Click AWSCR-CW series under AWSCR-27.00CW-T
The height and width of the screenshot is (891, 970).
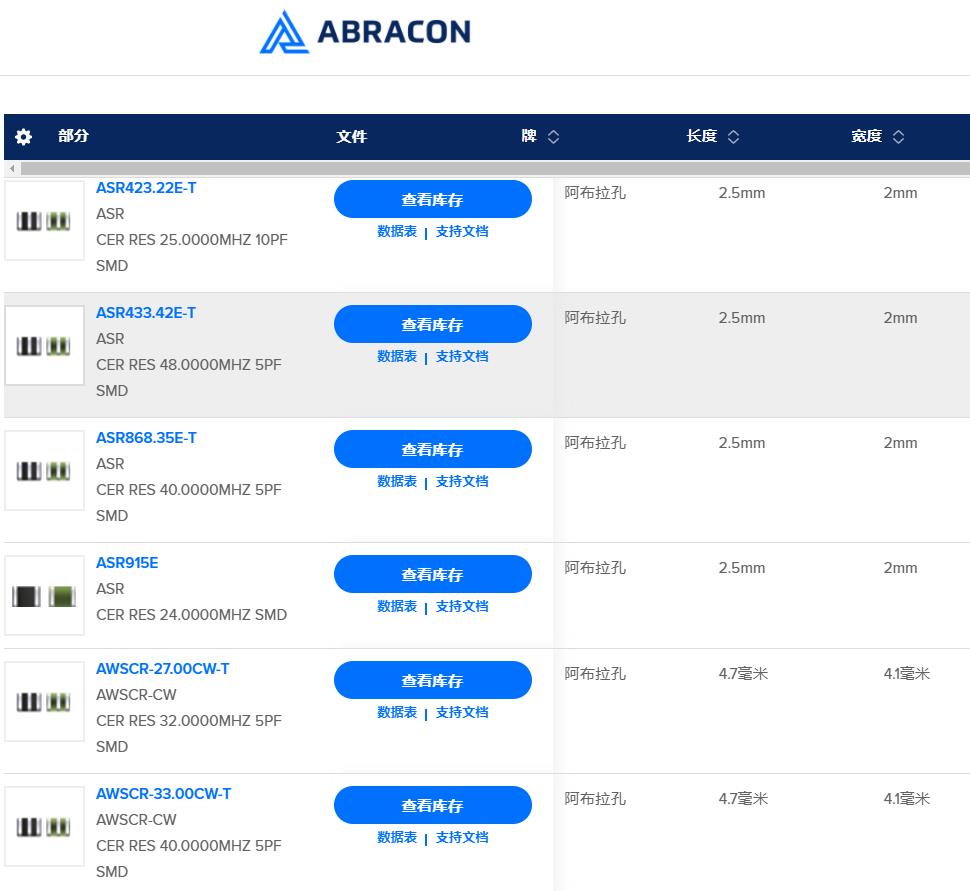tap(136, 695)
